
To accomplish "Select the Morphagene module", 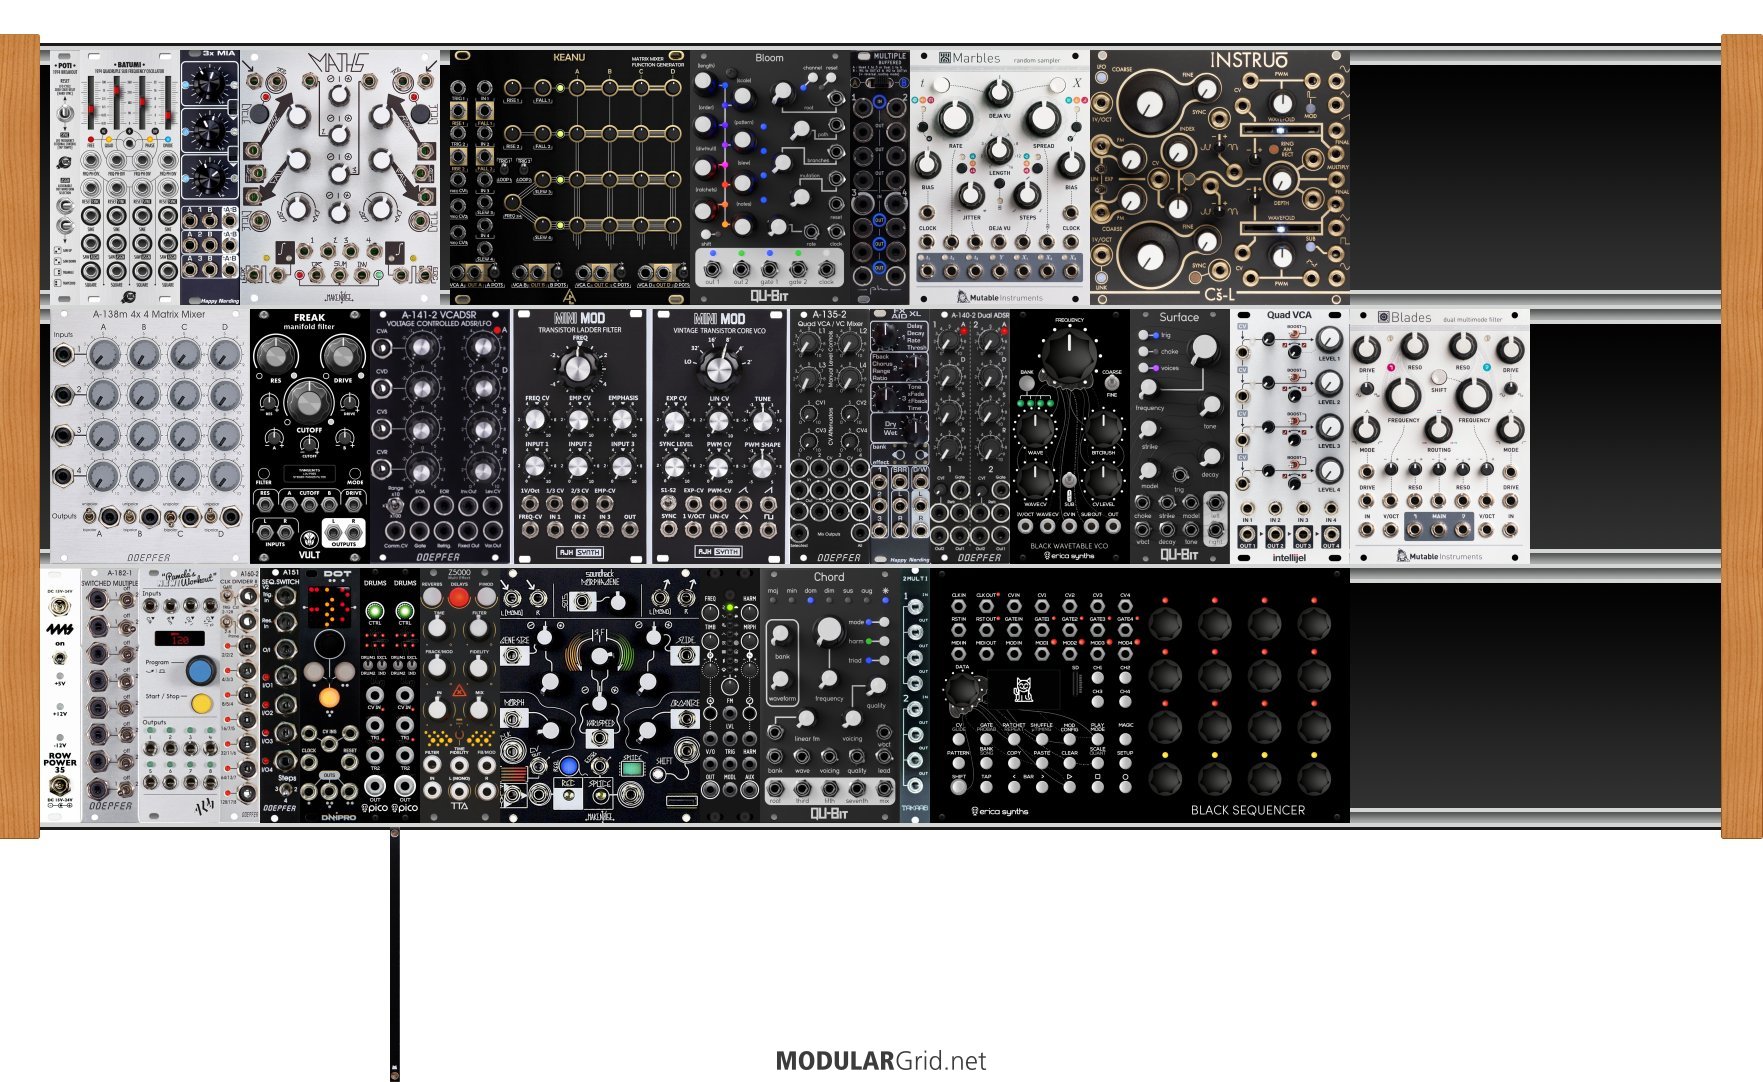I will point(600,695).
